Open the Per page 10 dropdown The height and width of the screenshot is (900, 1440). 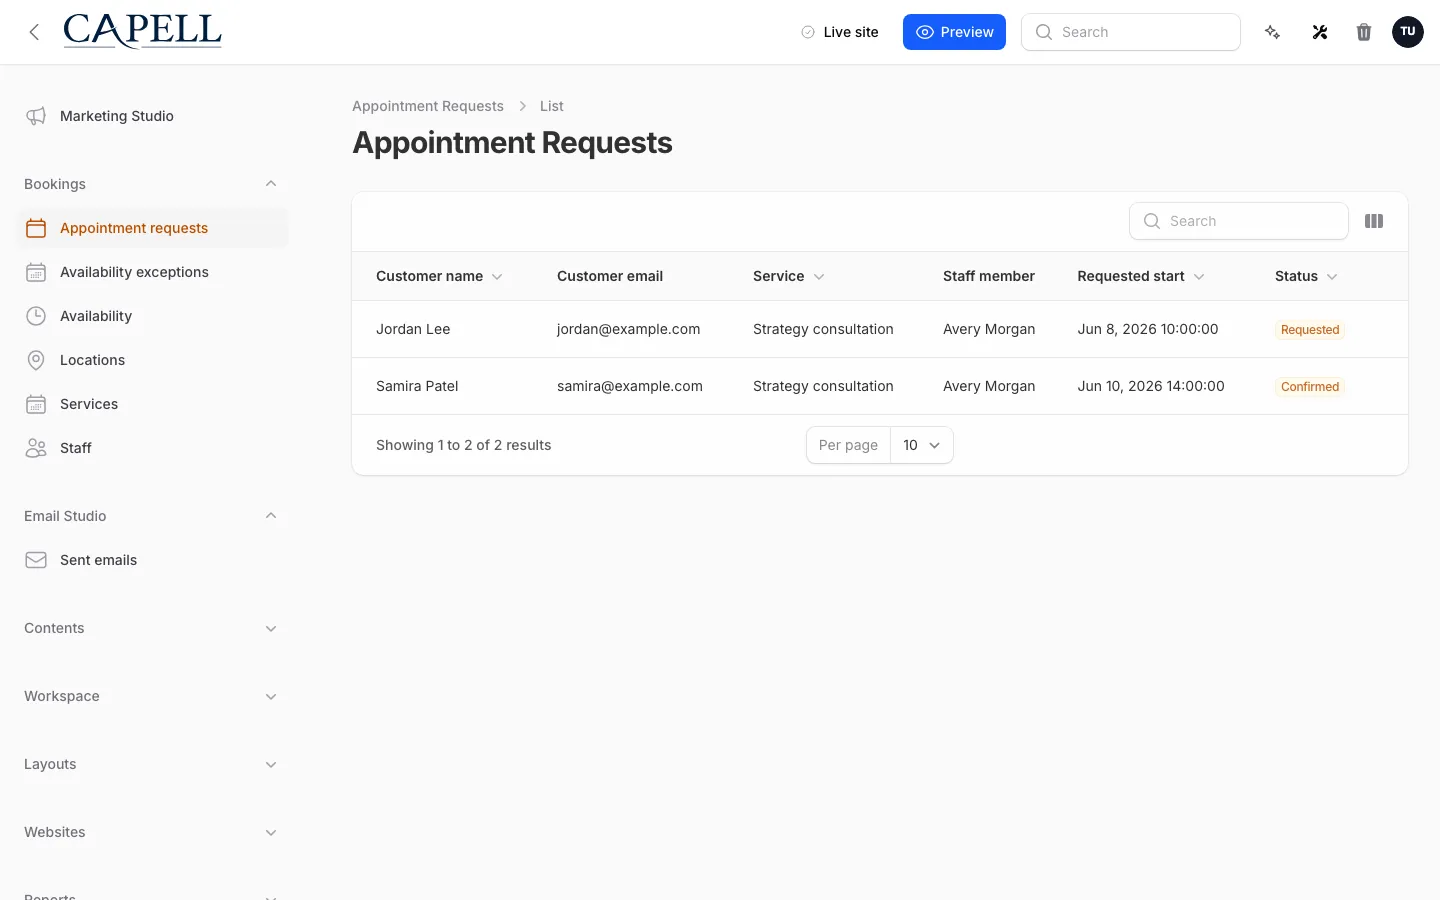pos(921,445)
